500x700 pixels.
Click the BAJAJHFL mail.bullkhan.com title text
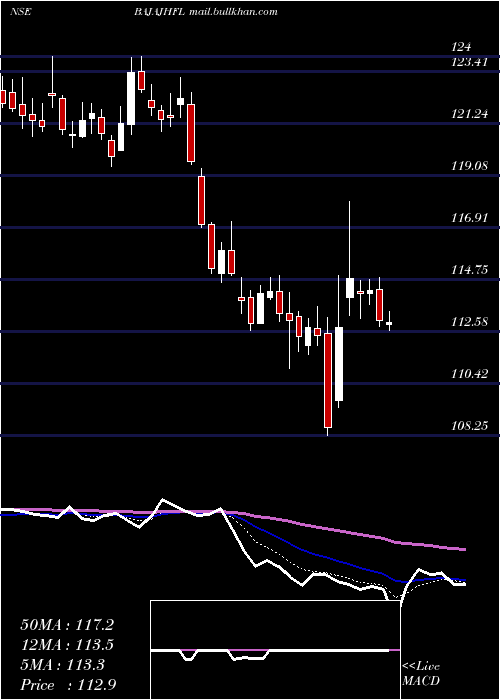[x=205, y=11]
